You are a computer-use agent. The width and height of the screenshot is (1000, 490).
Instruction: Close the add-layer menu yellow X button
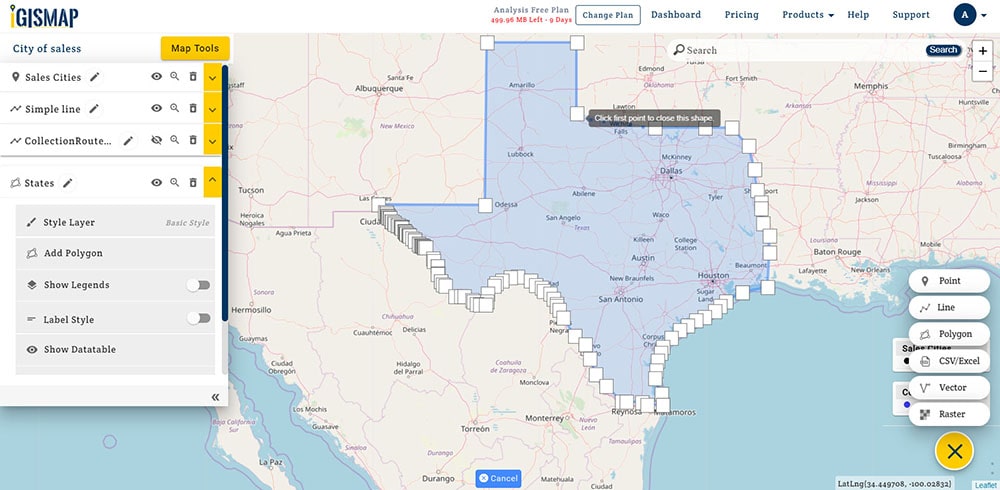[x=954, y=452]
